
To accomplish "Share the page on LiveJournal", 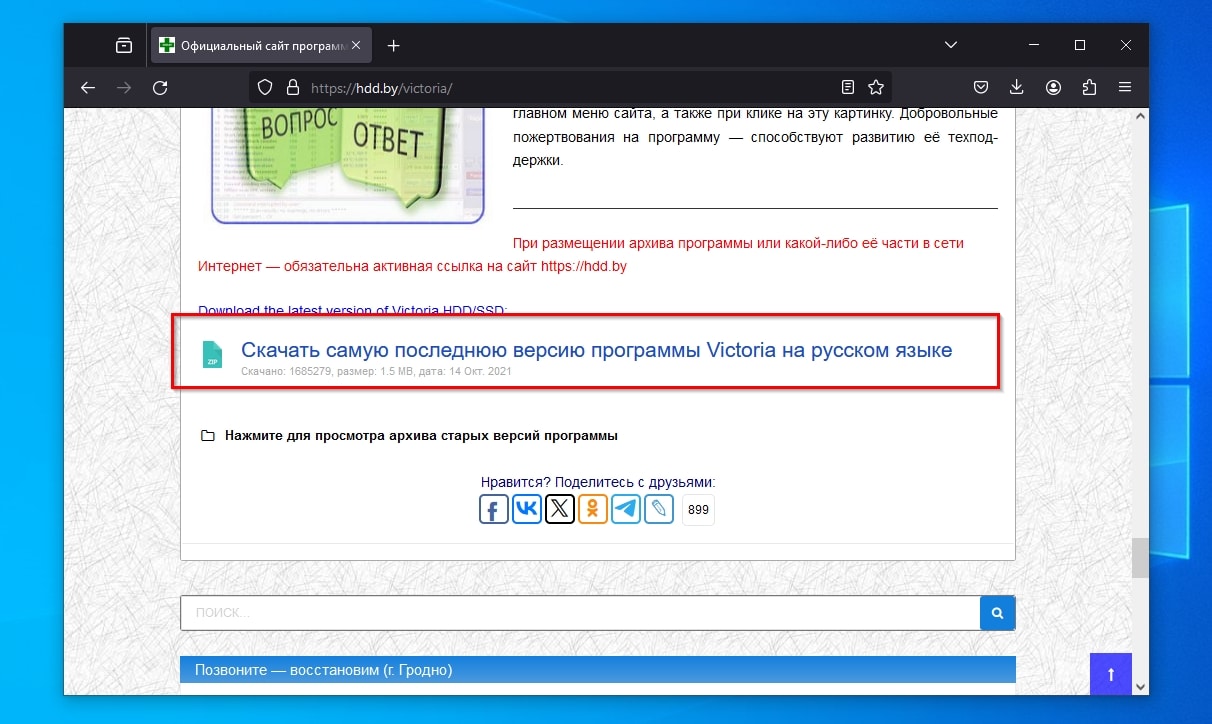I will [659, 509].
